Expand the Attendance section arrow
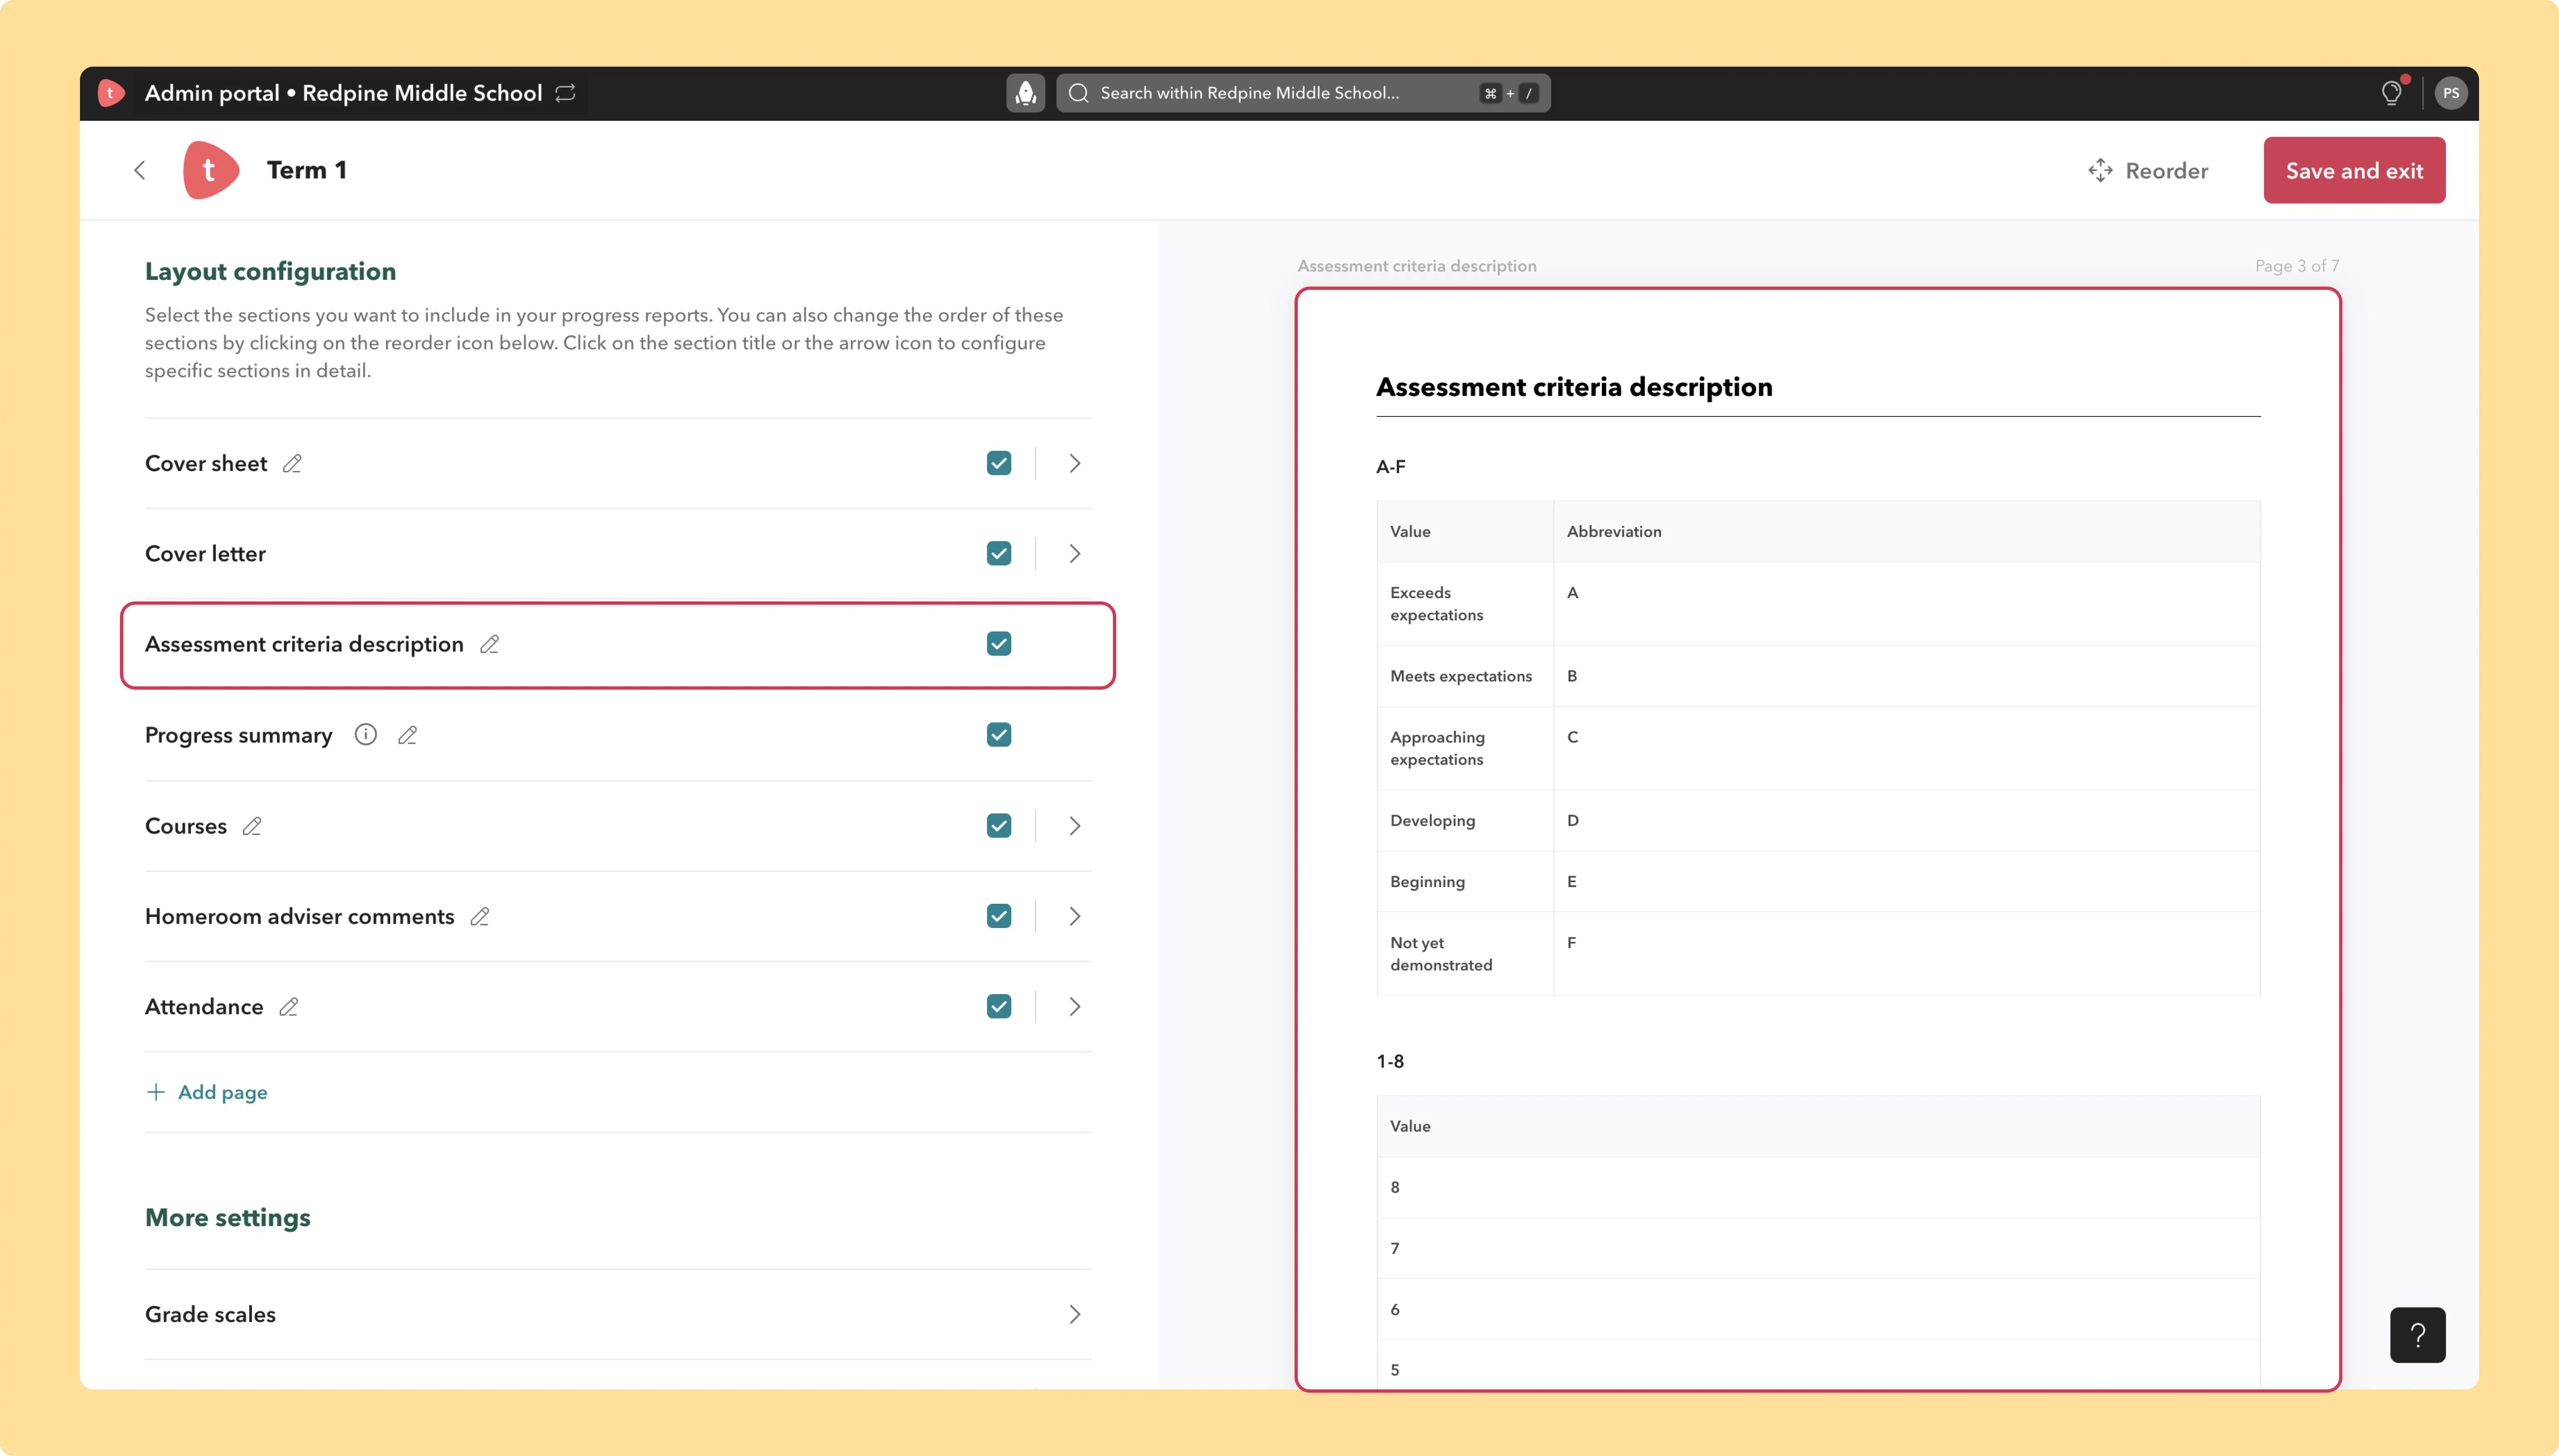This screenshot has height=1456, width=2559. (1074, 1007)
